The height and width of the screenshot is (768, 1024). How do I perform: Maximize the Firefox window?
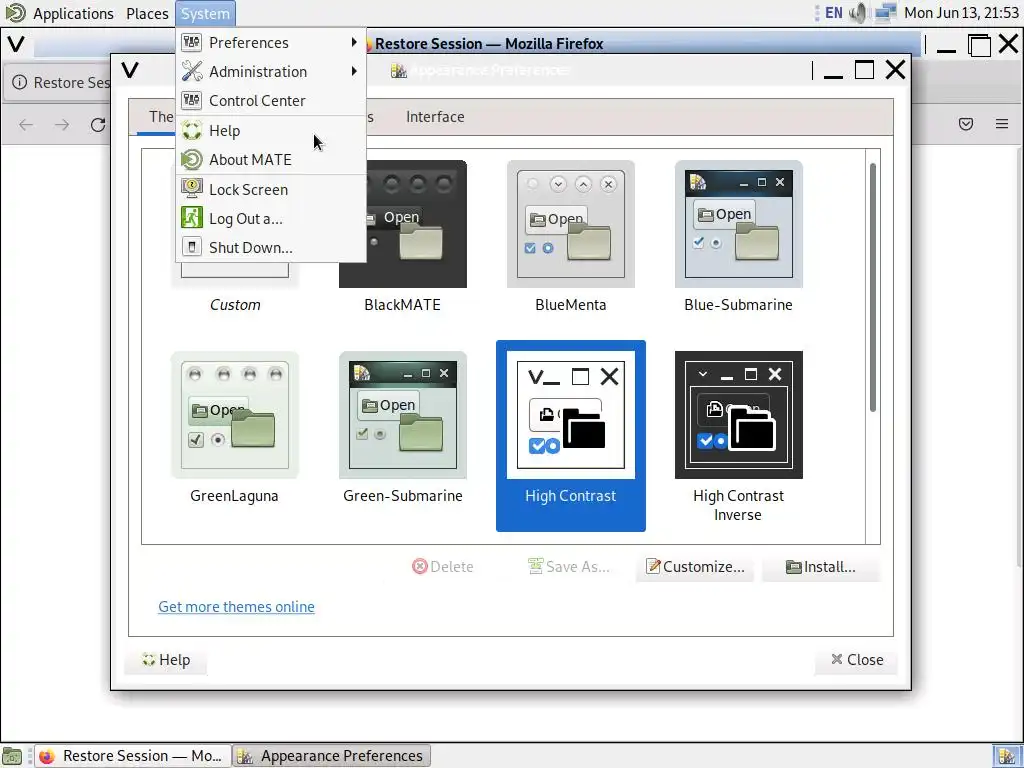(x=979, y=45)
